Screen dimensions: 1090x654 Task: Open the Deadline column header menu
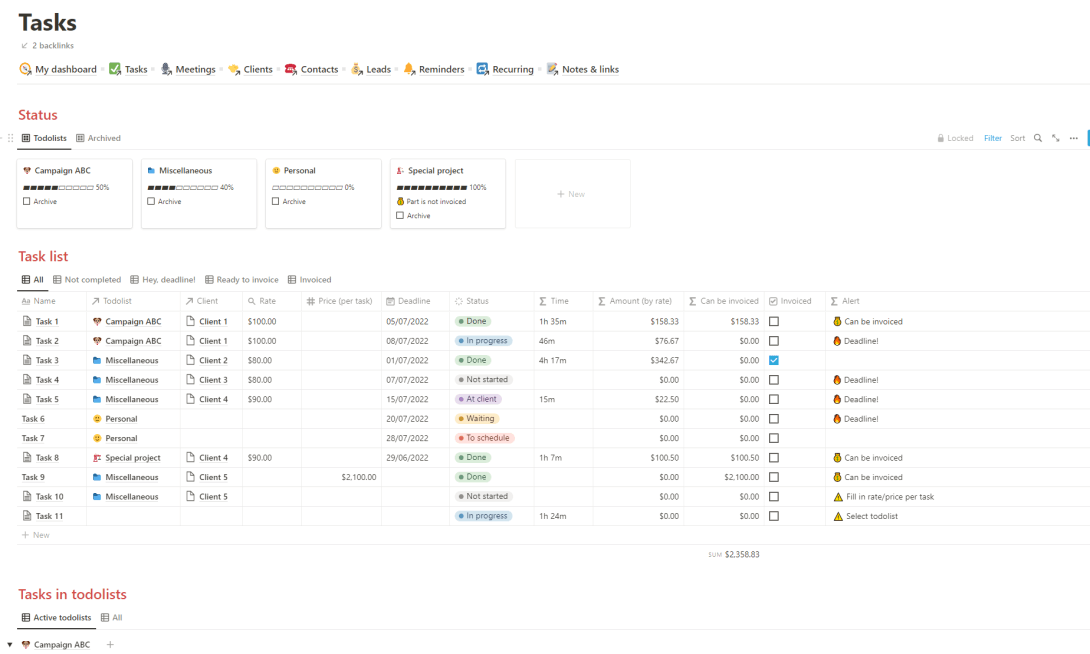pyautogui.click(x=416, y=301)
